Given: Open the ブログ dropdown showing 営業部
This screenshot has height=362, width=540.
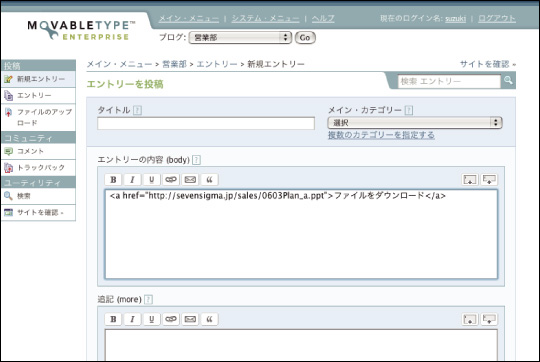Looking at the screenshot, I should (x=240, y=38).
